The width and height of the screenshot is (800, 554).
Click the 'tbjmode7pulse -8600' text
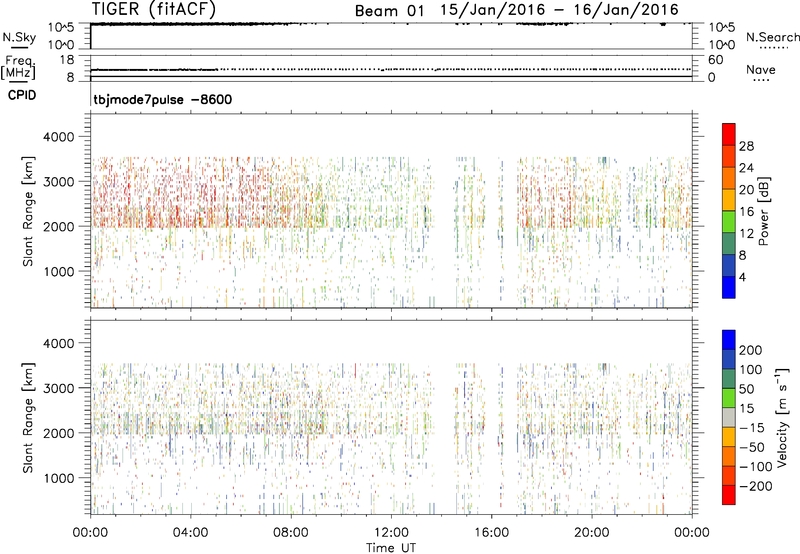pyautogui.click(x=163, y=99)
